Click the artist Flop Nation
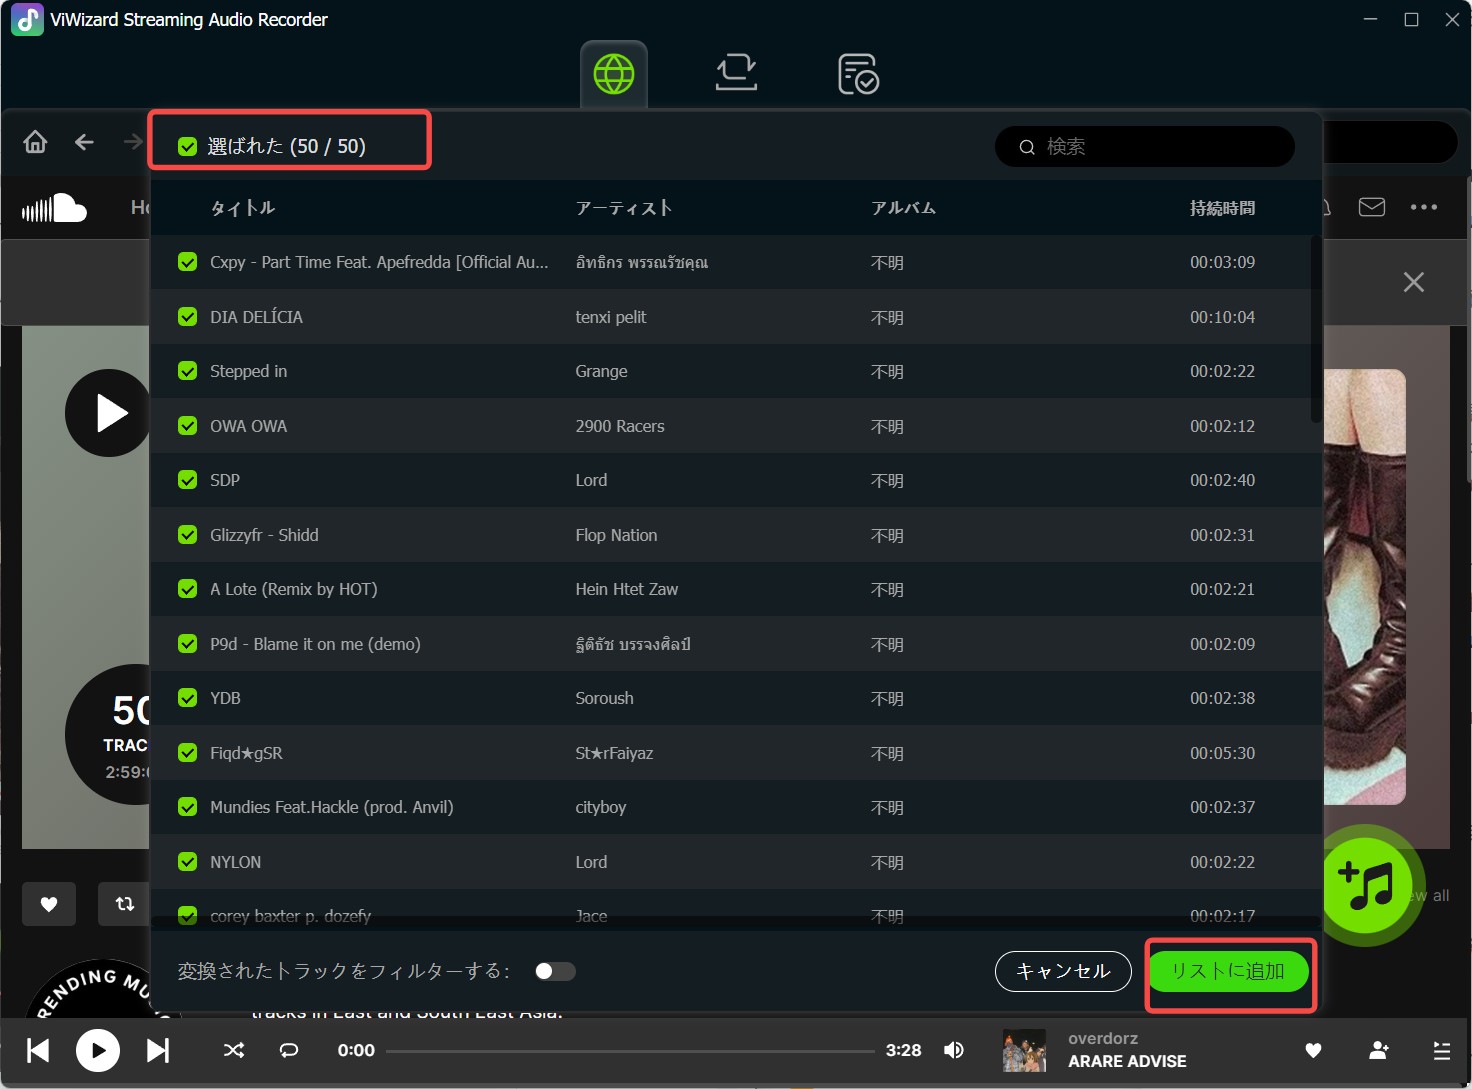 click(616, 535)
